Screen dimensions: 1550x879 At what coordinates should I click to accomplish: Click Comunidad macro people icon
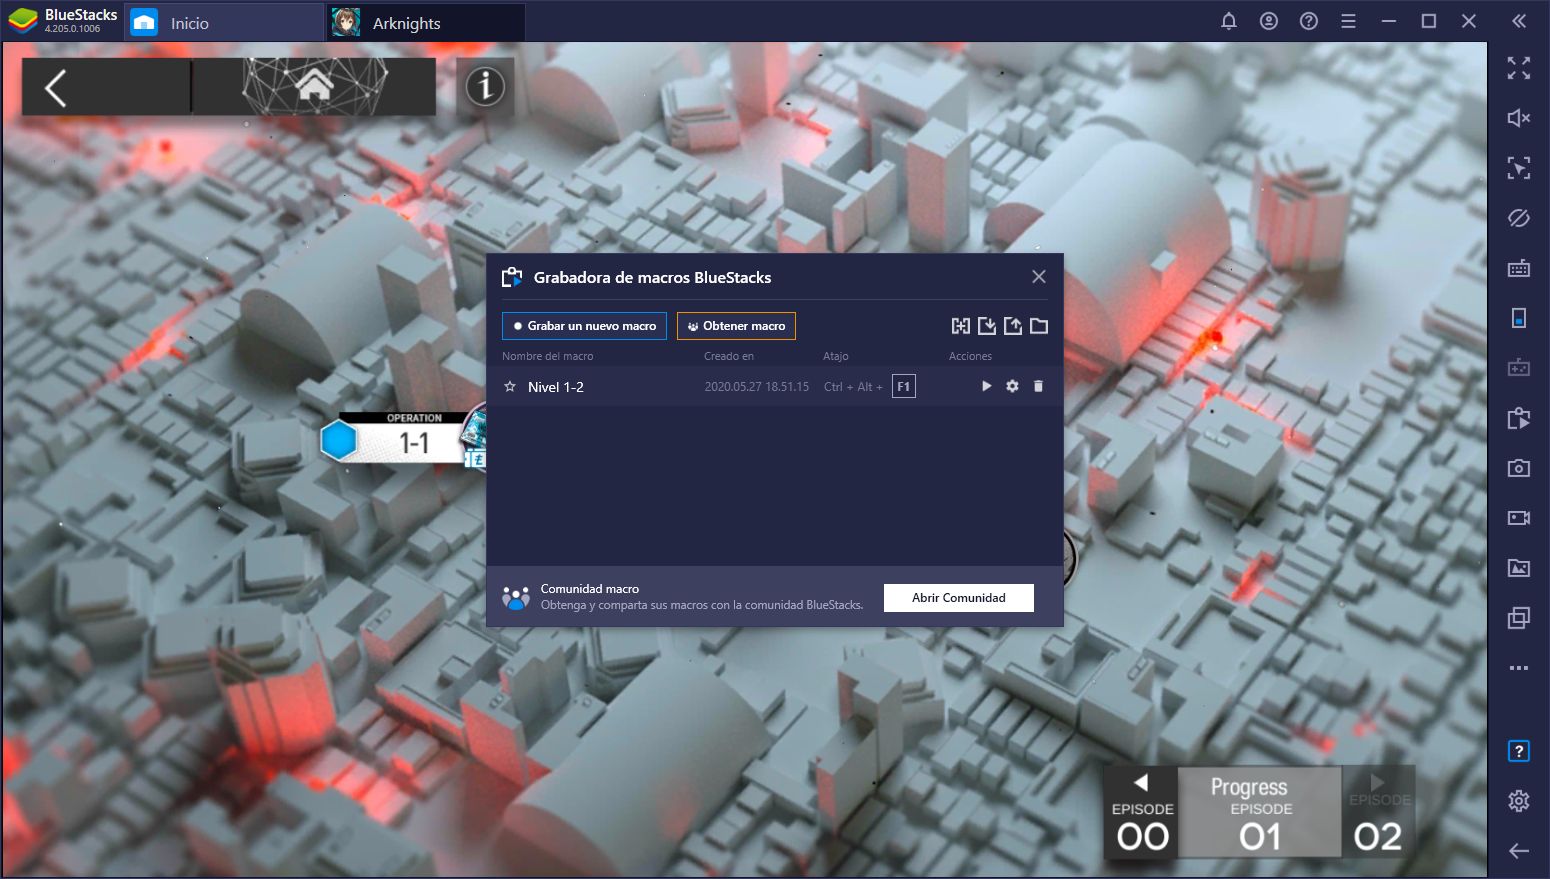point(515,598)
